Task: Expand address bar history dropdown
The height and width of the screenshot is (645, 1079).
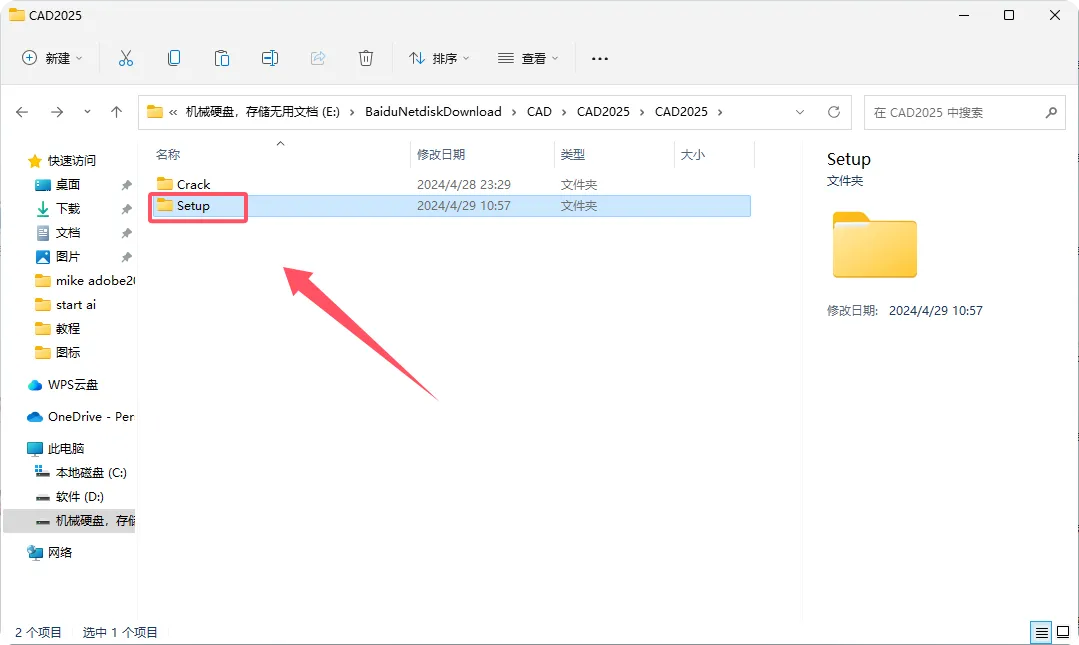Action: click(x=800, y=112)
